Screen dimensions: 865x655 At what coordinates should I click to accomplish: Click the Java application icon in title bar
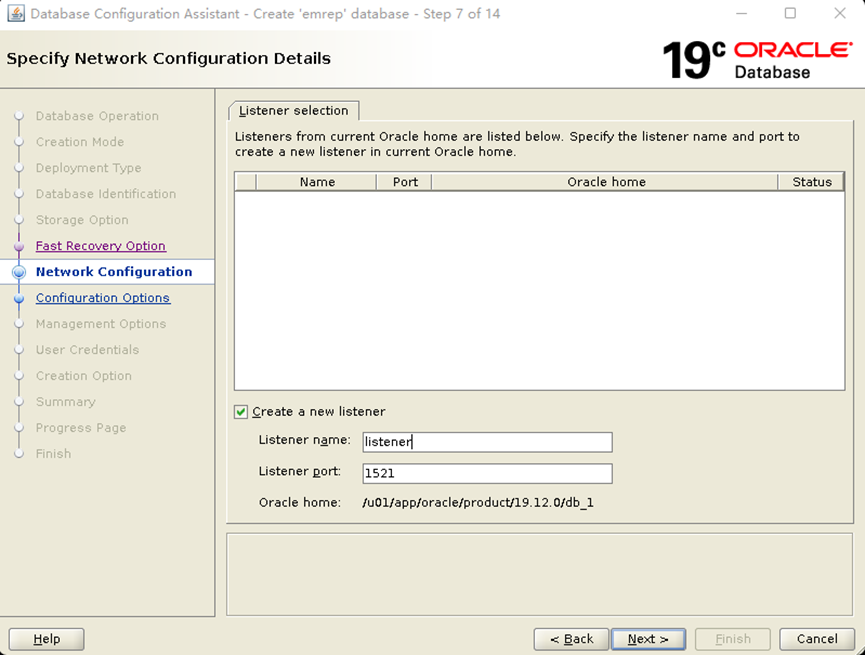coord(15,13)
